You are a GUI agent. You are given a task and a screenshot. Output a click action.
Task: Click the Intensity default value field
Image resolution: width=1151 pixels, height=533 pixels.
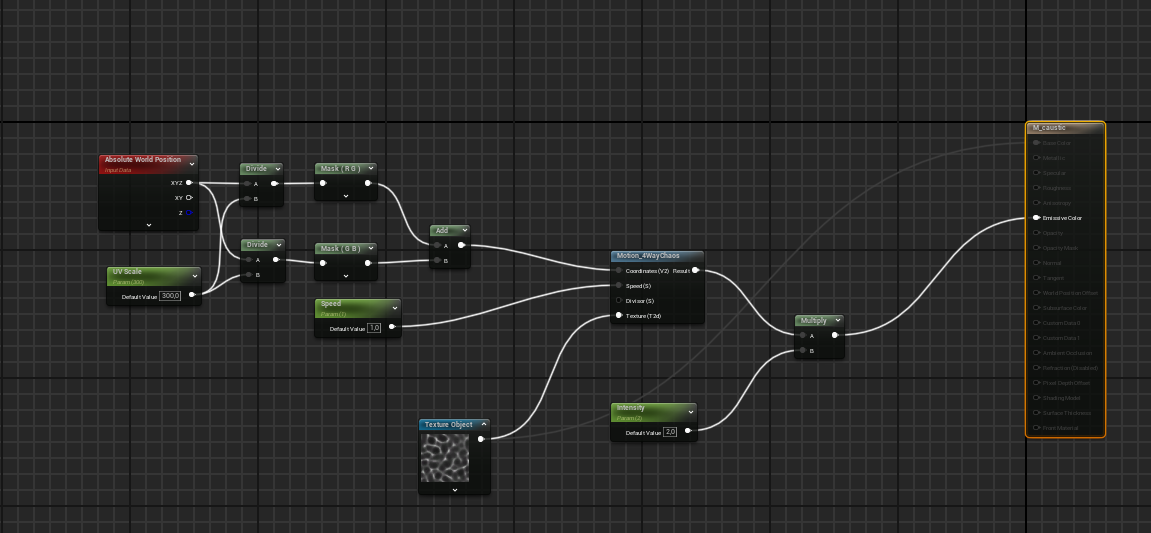click(x=670, y=432)
